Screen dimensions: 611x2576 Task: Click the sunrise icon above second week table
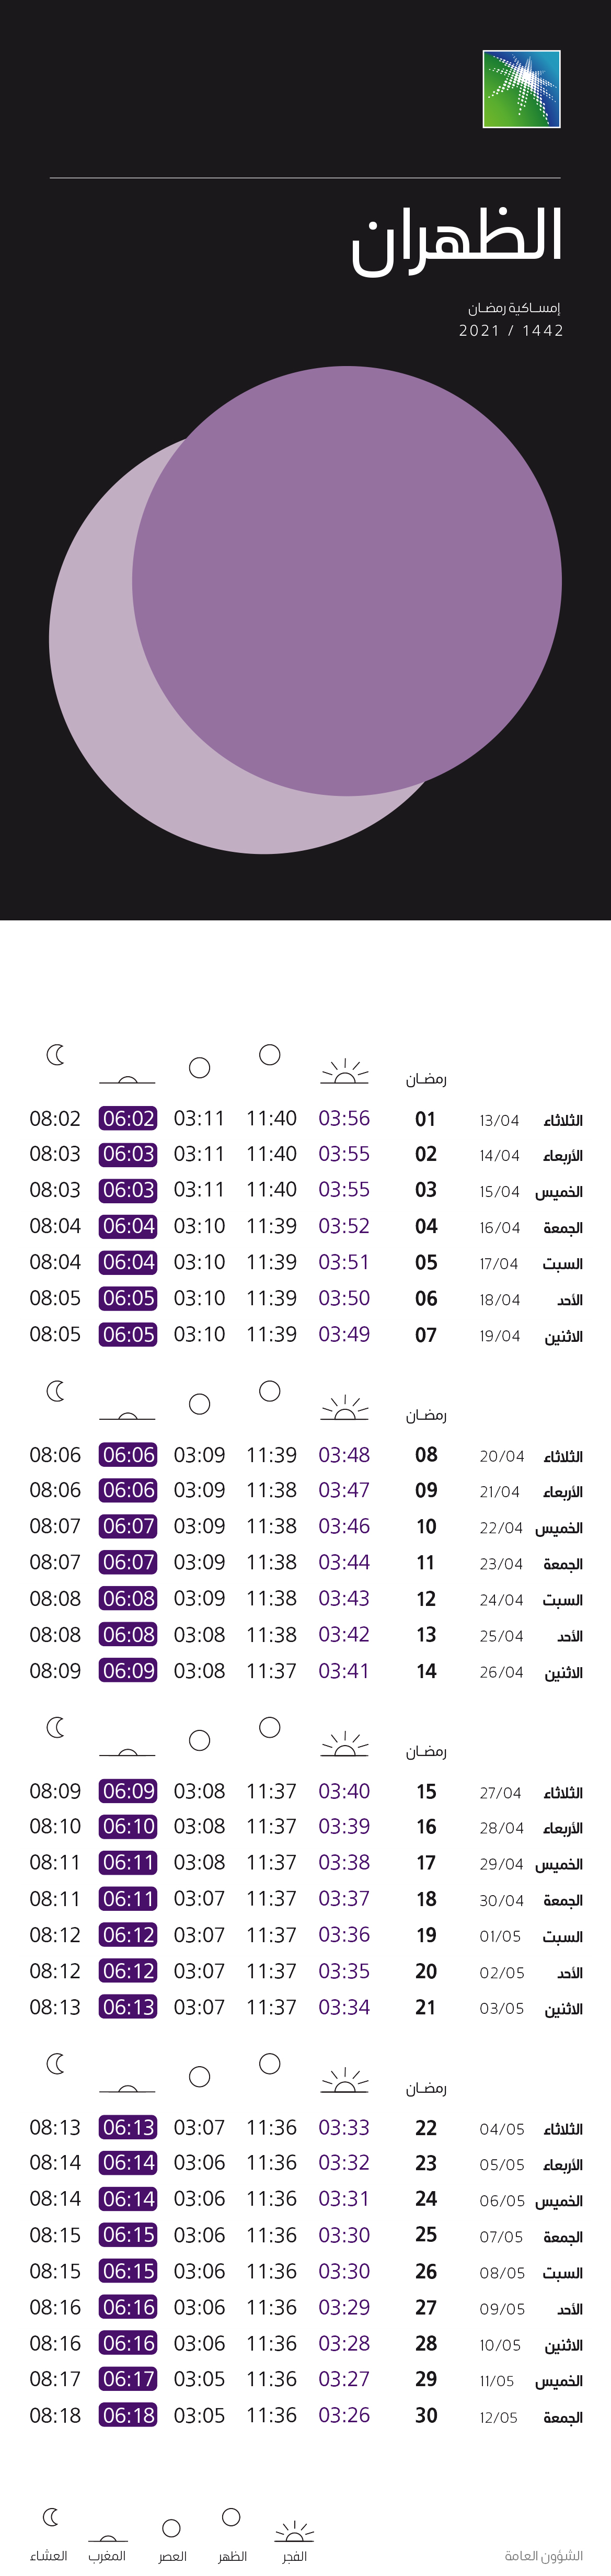[344, 1408]
